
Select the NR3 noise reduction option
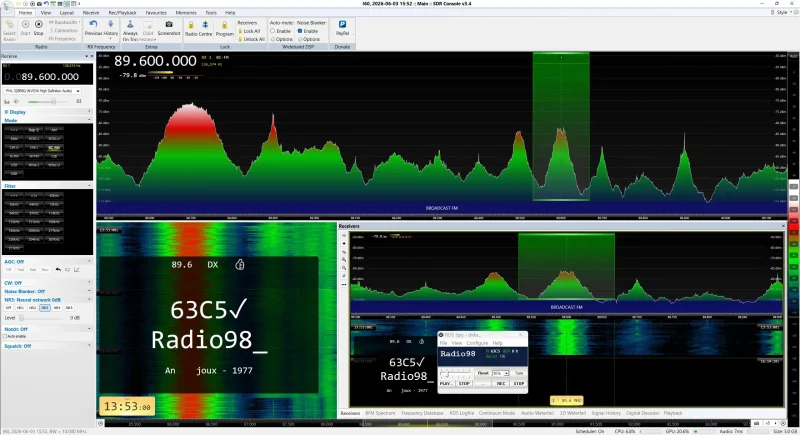45,308
